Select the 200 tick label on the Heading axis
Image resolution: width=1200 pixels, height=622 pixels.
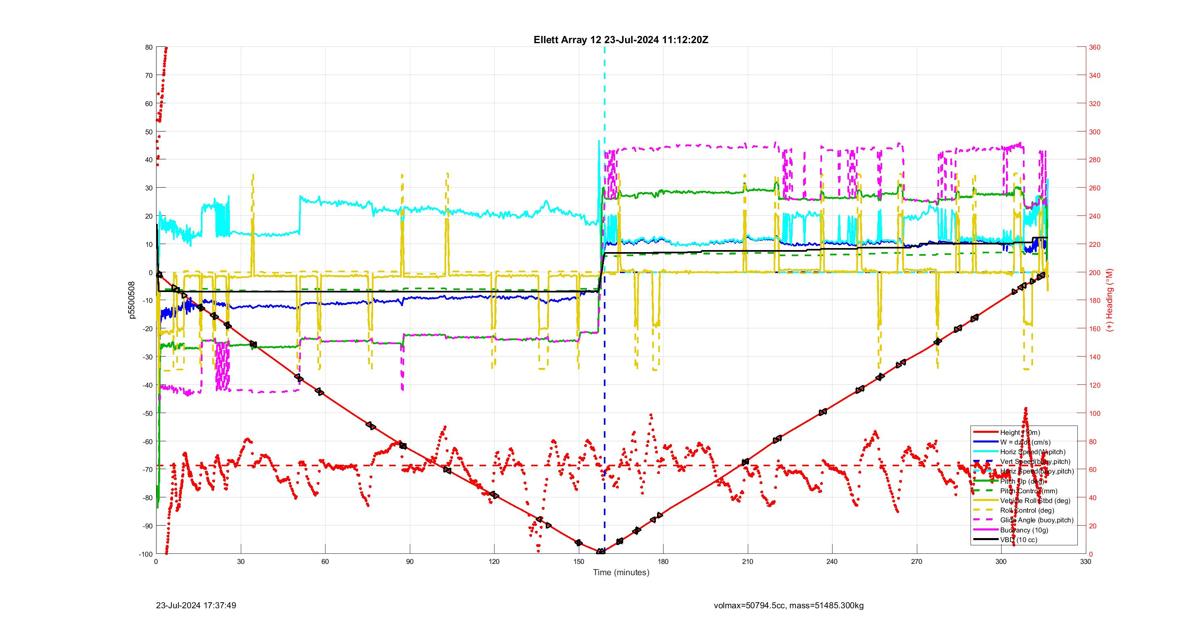click(x=1096, y=272)
